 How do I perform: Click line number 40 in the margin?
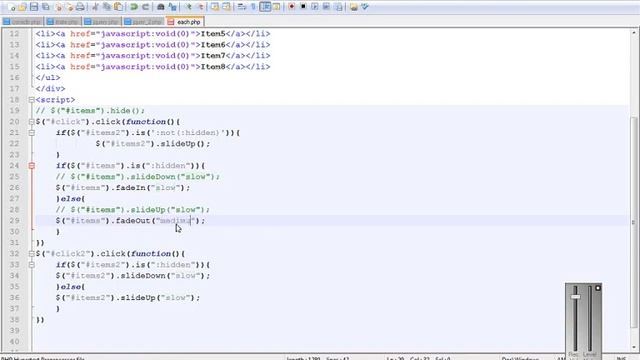coord(14,342)
